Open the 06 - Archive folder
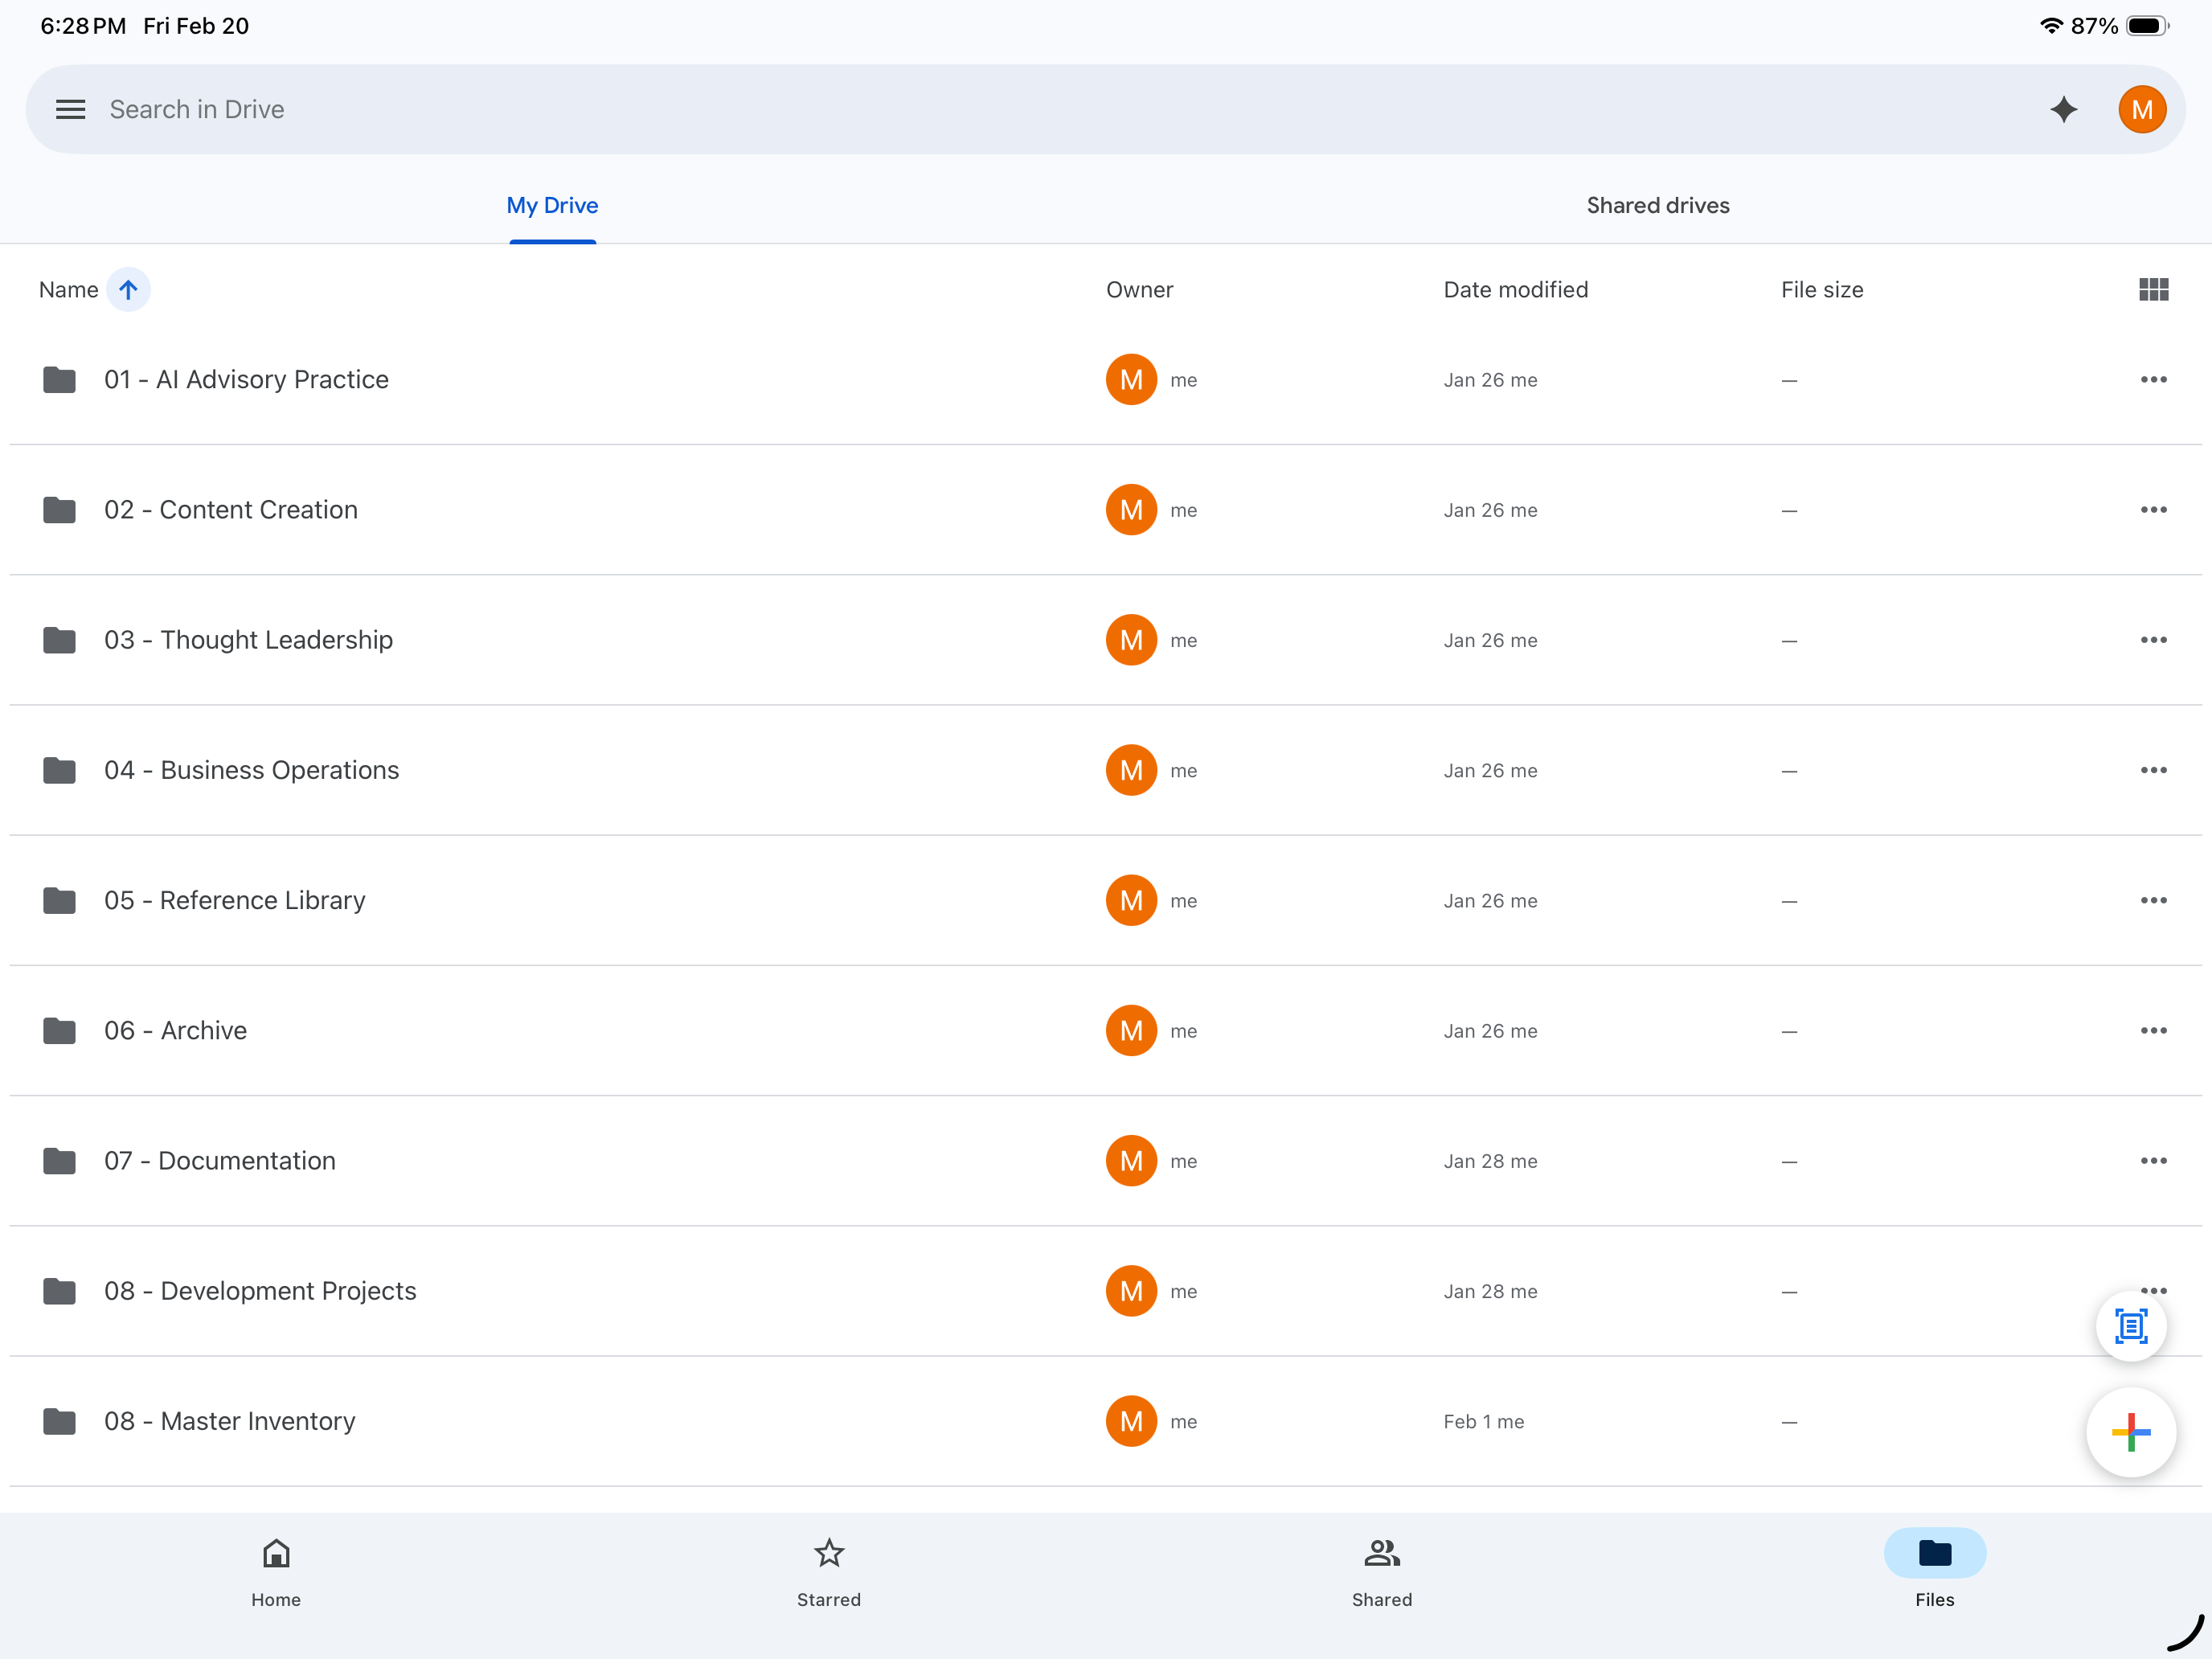Image resolution: width=2212 pixels, height=1659 pixels. (175, 1030)
